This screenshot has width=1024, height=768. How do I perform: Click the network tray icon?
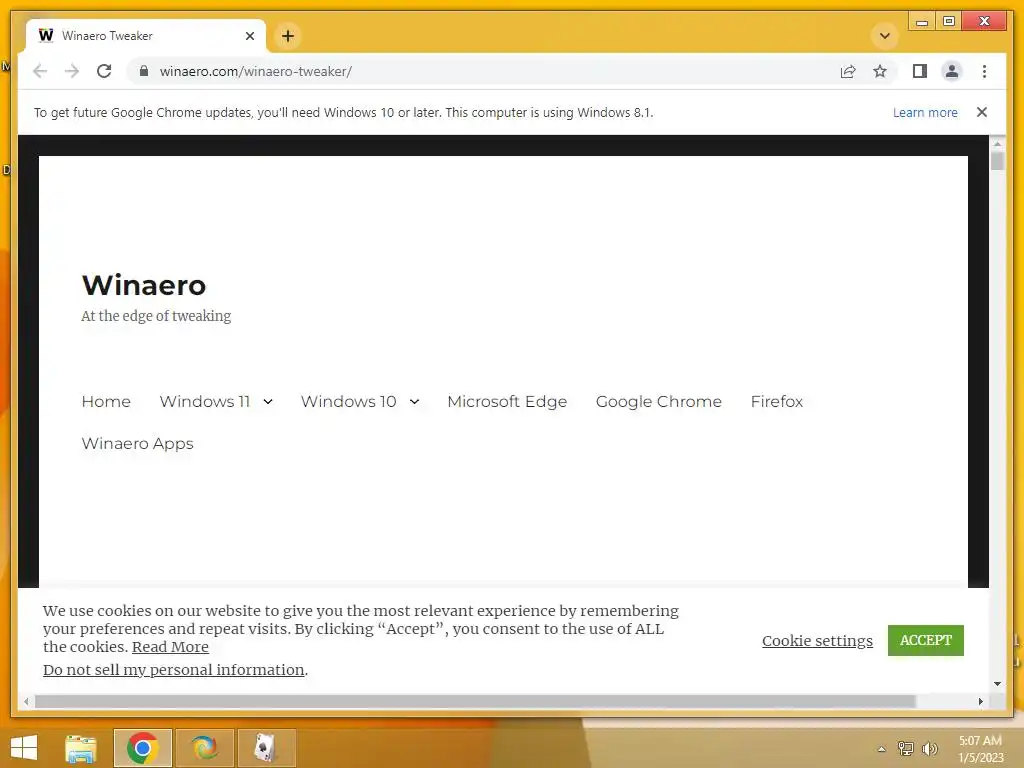[x=906, y=748]
